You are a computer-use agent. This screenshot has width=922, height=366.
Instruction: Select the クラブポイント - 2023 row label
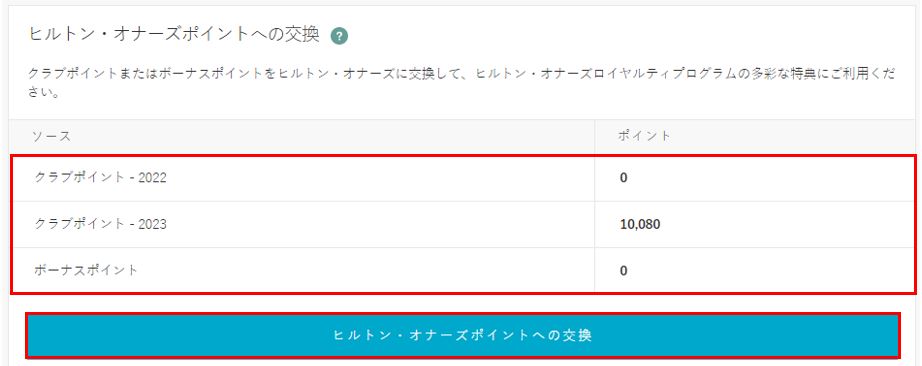coord(101,224)
